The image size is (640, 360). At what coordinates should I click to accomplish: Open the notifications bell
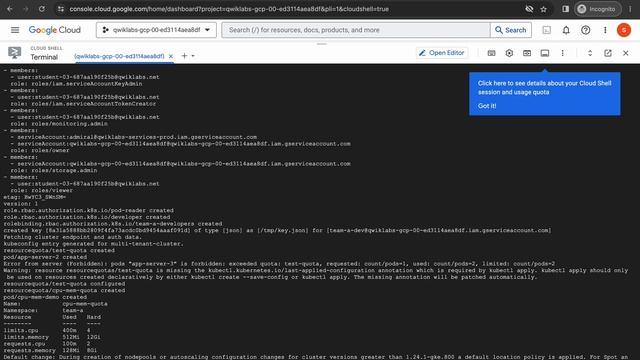click(x=566, y=30)
